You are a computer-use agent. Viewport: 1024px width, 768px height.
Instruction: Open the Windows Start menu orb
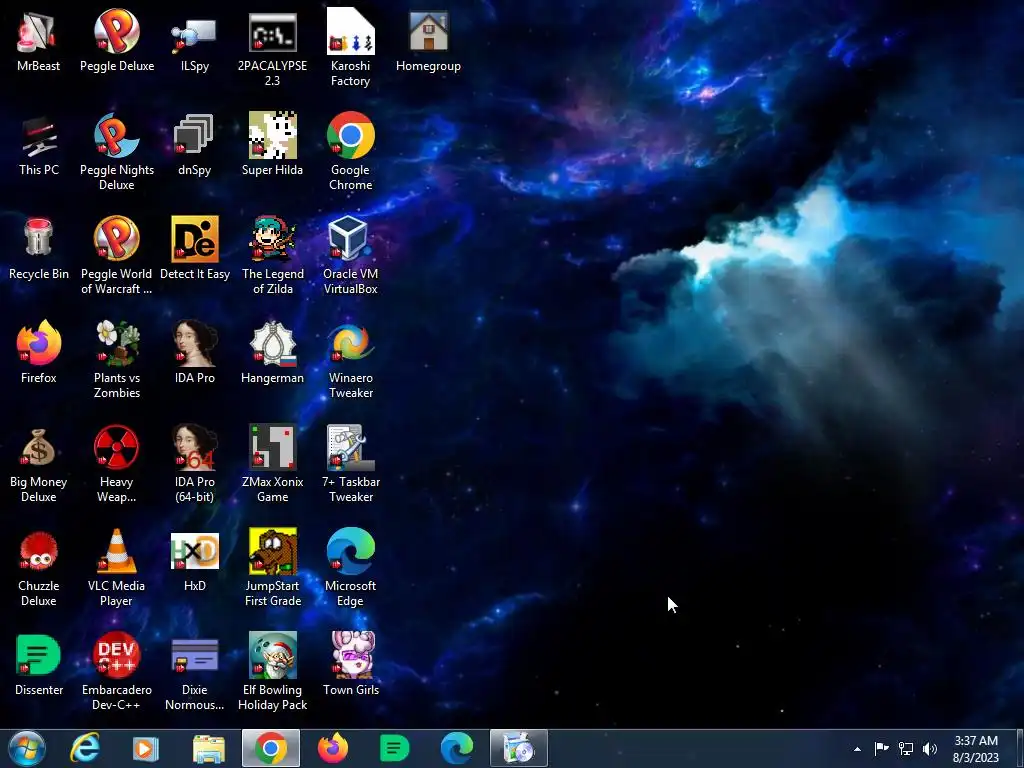click(27, 748)
